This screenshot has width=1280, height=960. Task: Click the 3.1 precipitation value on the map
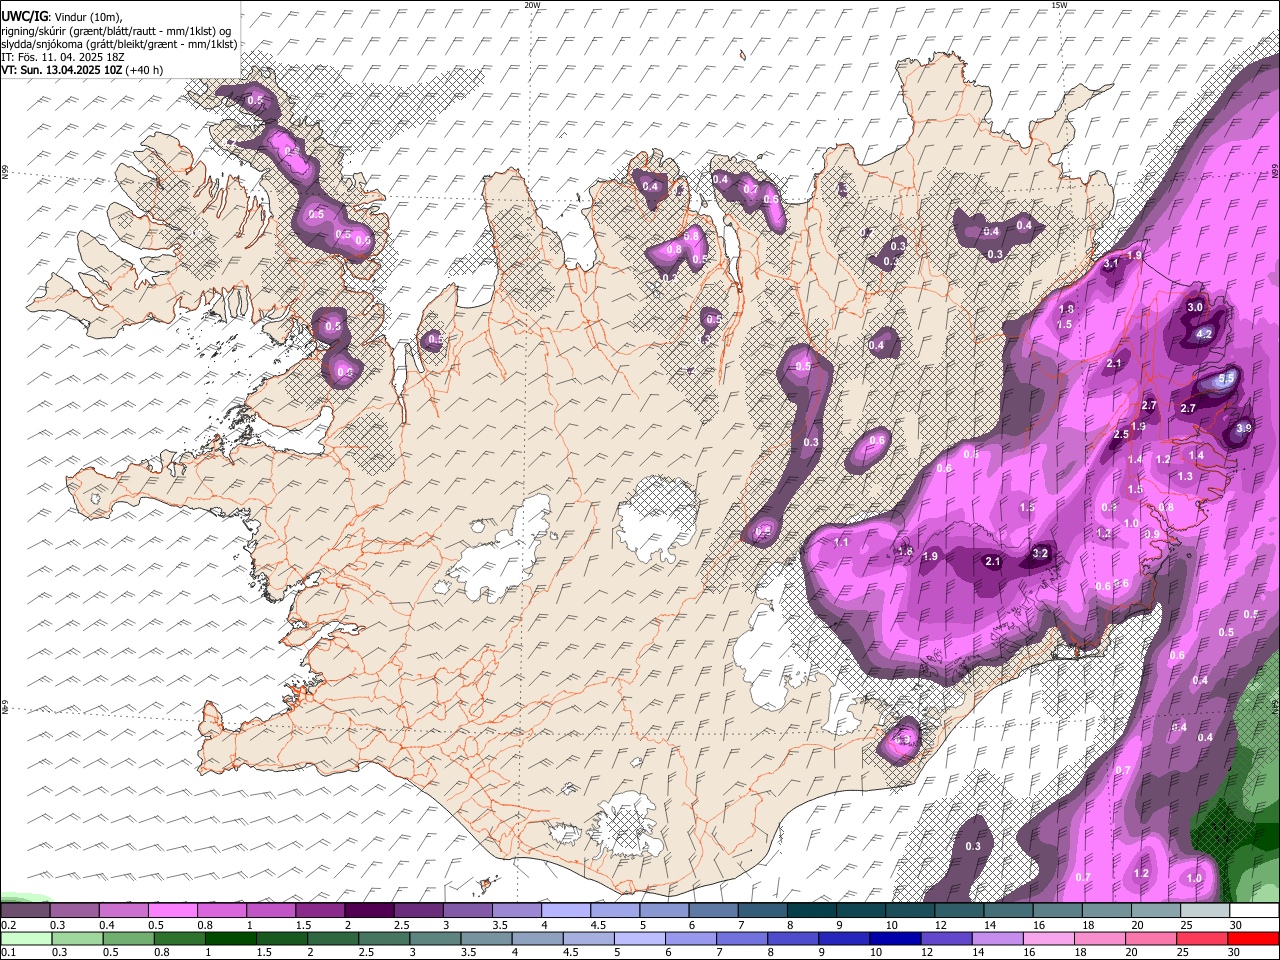click(x=1111, y=264)
